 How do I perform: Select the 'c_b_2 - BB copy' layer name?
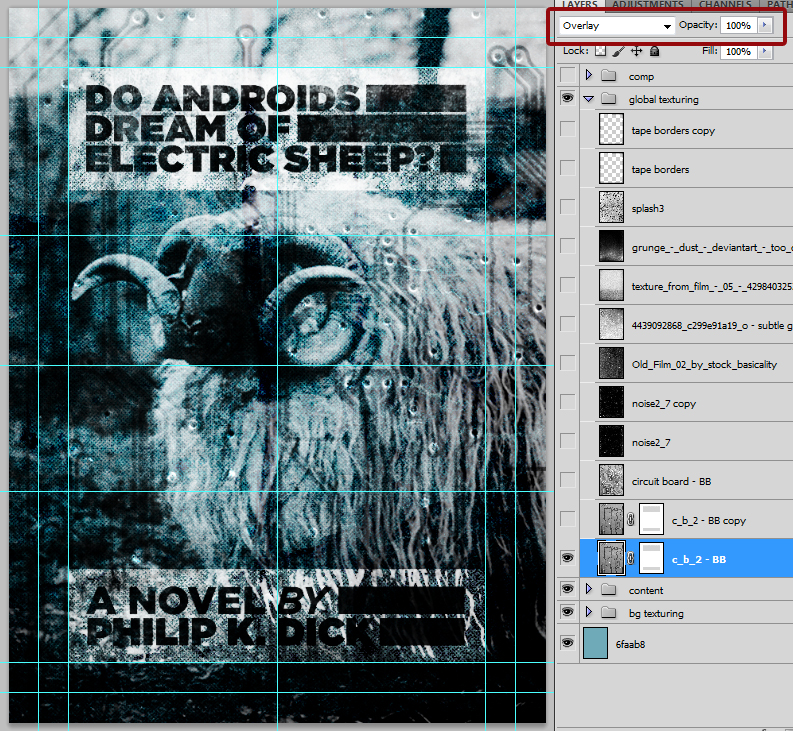(x=709, y=521)
